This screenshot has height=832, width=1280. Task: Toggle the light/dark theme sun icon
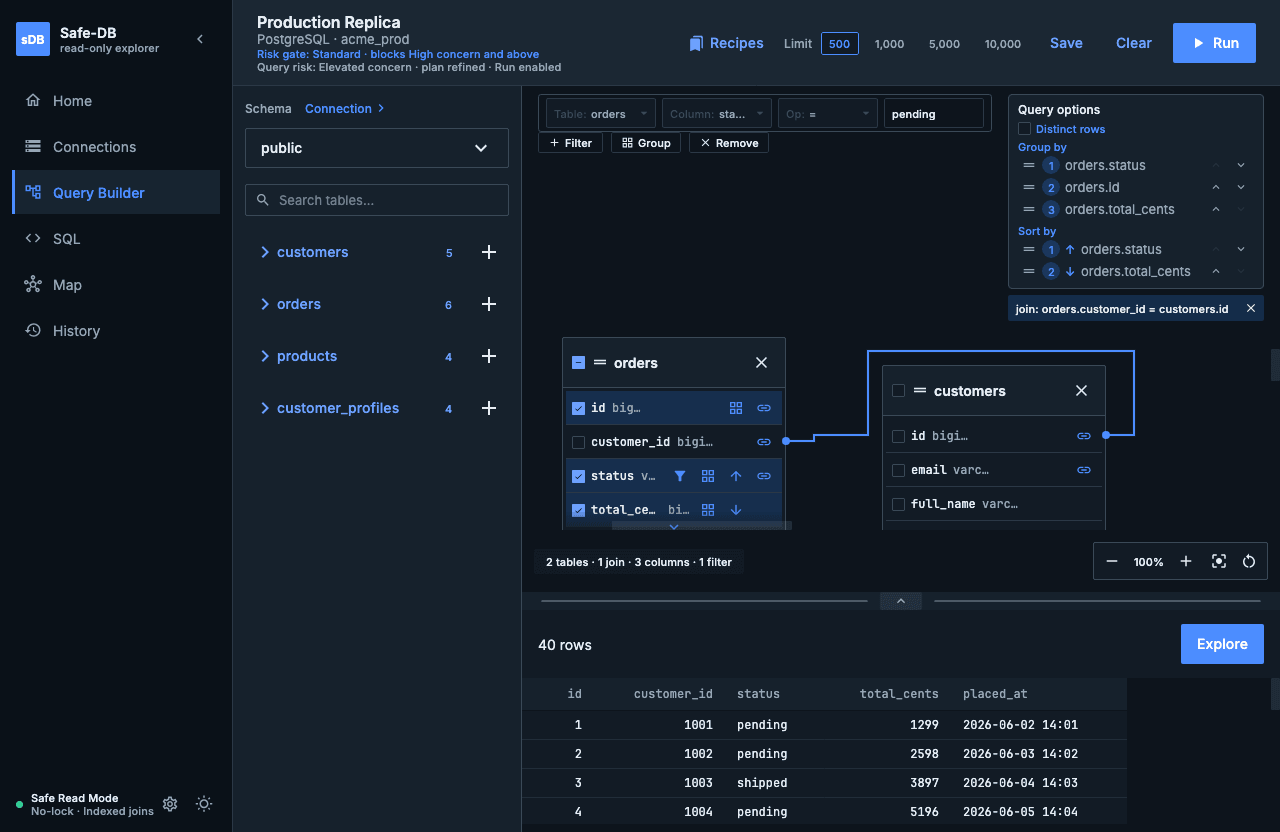204,804
